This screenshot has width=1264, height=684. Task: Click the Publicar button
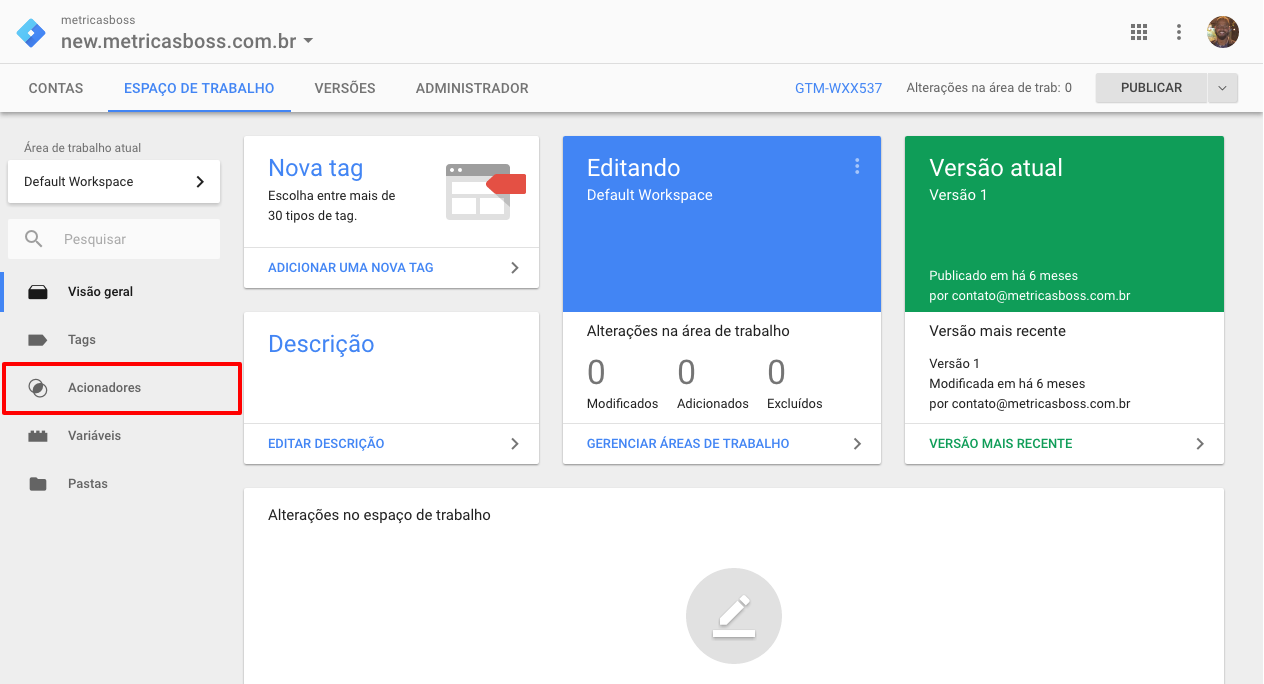(1151, 88)
